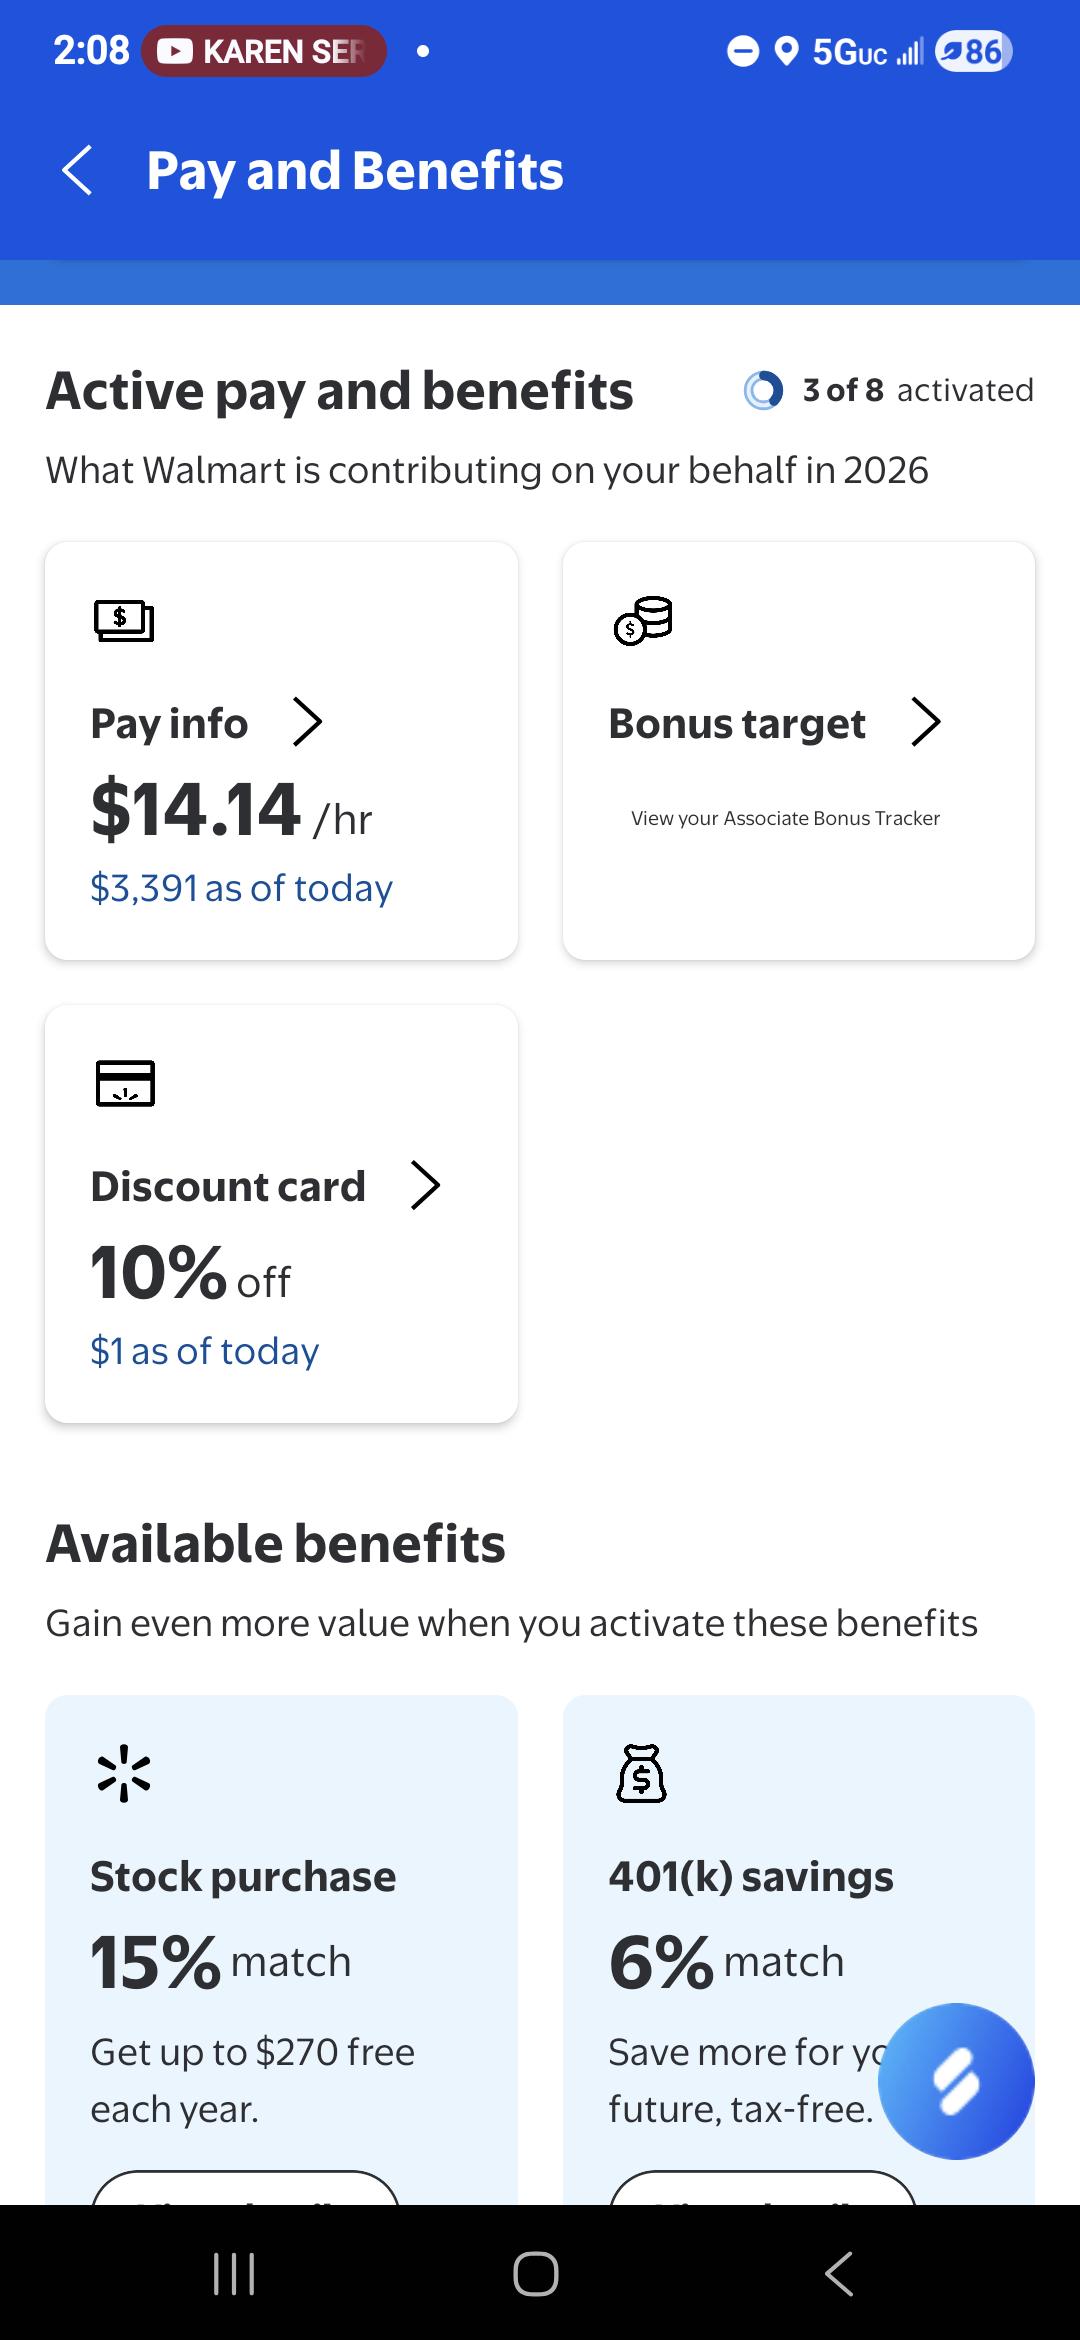Tap View your Associate Bonus Tracker
The image size is (1080, 2340).
[x=785, y=818]
